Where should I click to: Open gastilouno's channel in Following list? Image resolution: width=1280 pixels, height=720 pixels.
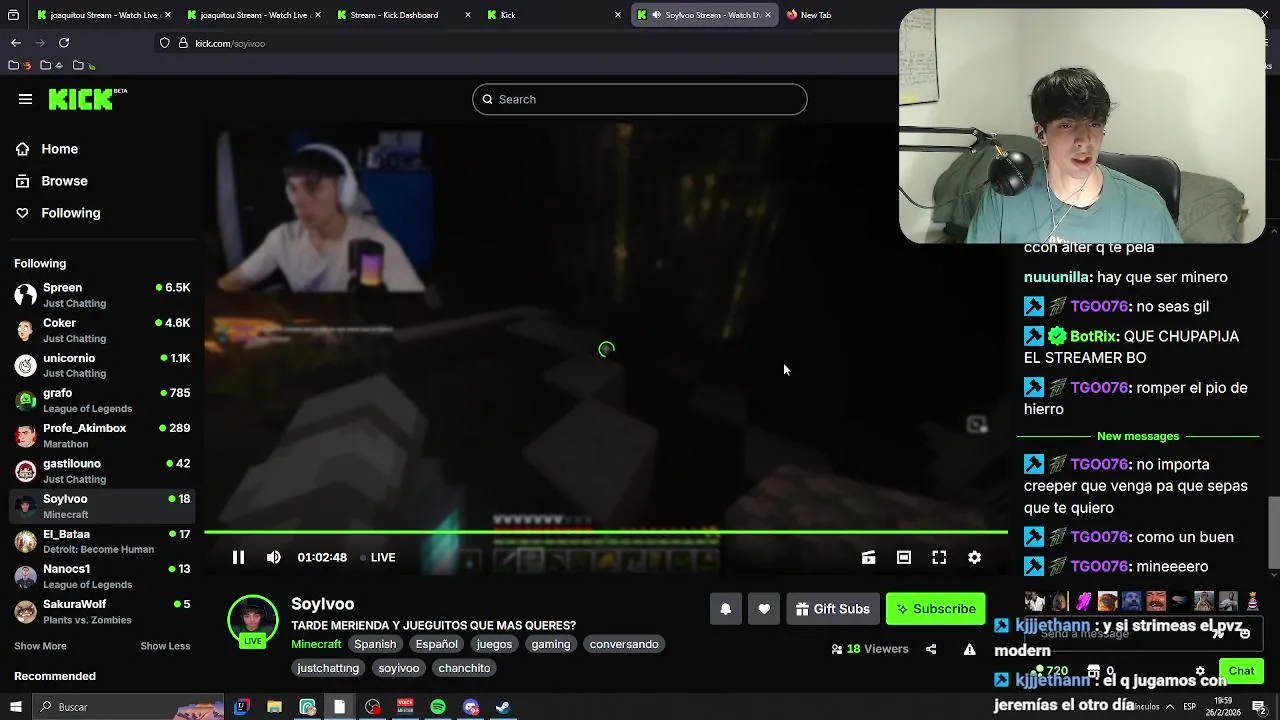pyautogui.click(x=102, y=471)
